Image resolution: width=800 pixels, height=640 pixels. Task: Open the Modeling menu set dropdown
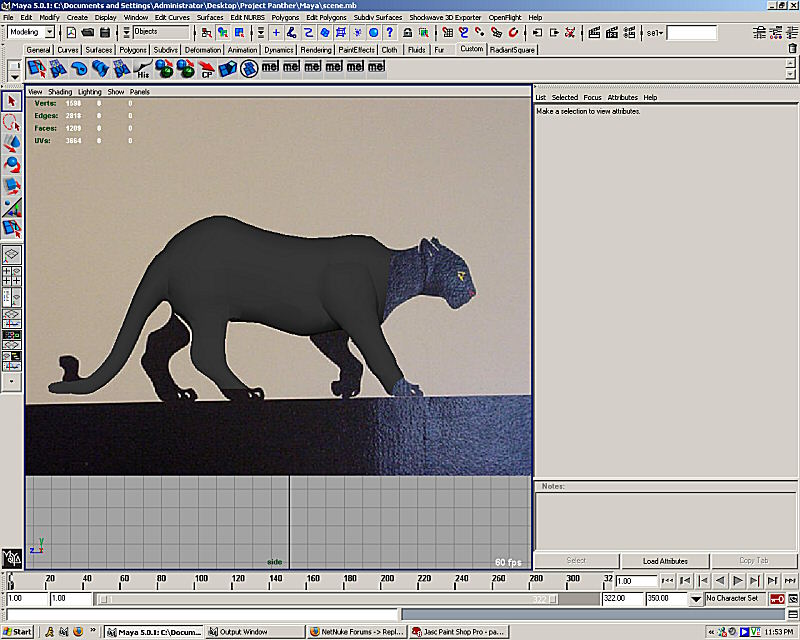pos(49,32)
